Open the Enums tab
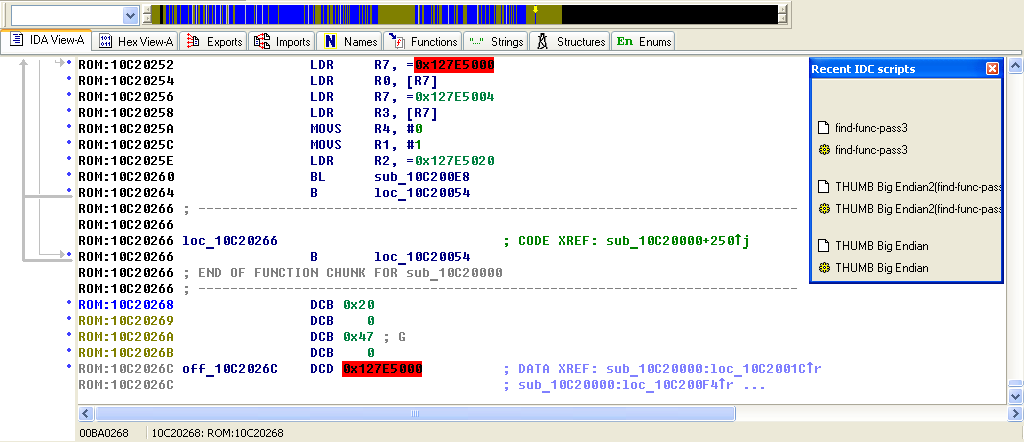This screenshot has width=1024, height=442. click(x=644, y=42)
